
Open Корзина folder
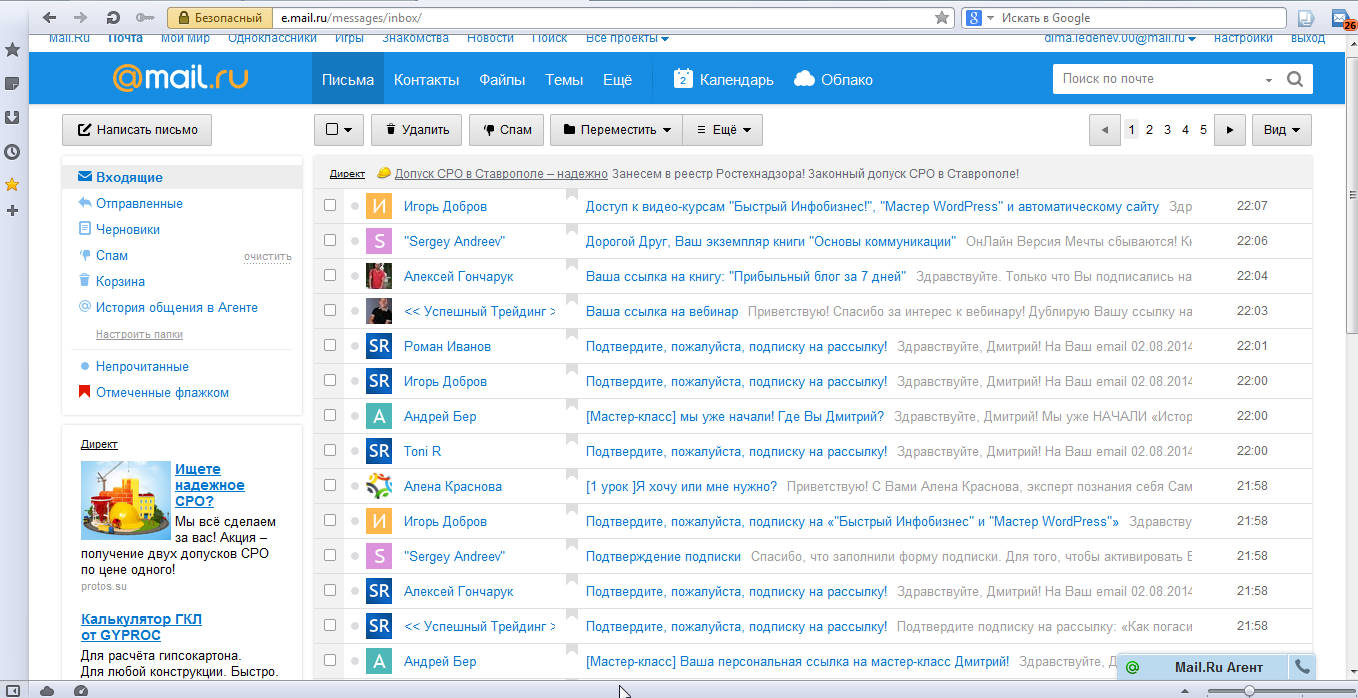point(120,281)
